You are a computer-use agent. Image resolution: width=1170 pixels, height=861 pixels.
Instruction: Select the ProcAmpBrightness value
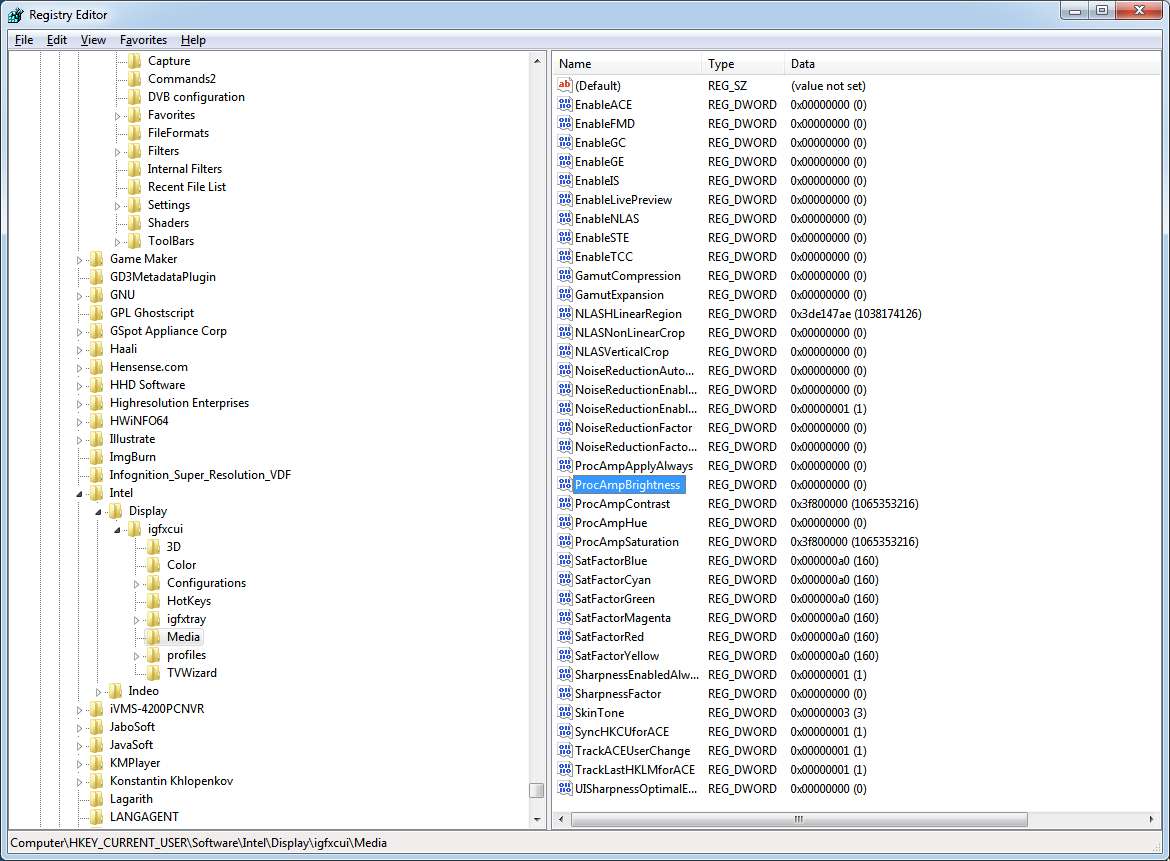pyautogui.click(x=628, y=484)
